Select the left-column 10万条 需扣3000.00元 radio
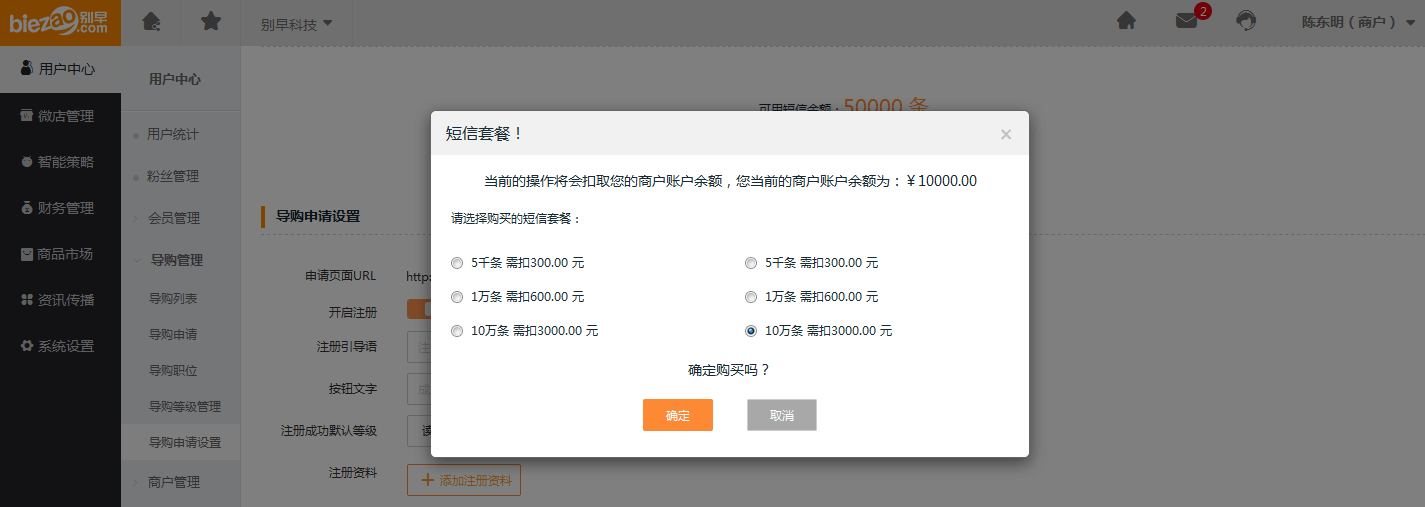Viewport: 1425px width, 507px height. point(457,331)
